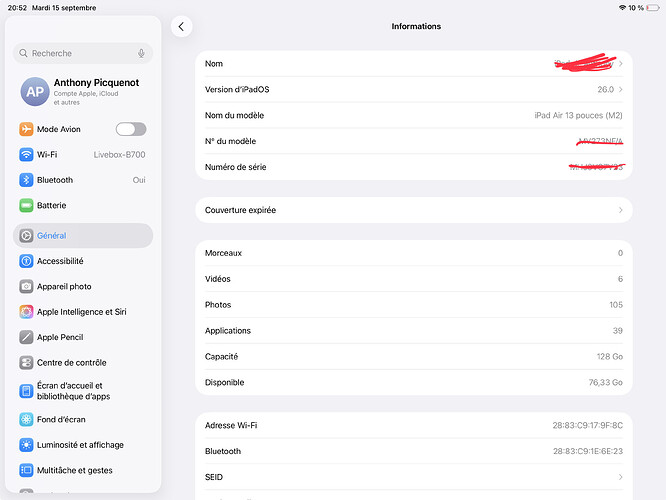Tap Wi-Fi address 28:83:C9:17:9F:8C
The image size is (666, 500).
click(587, 426)
